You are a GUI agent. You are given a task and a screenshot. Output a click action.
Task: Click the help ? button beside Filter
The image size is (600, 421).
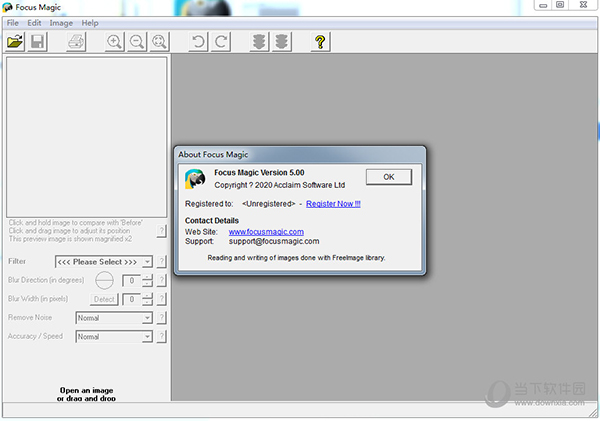coord(161,262)
